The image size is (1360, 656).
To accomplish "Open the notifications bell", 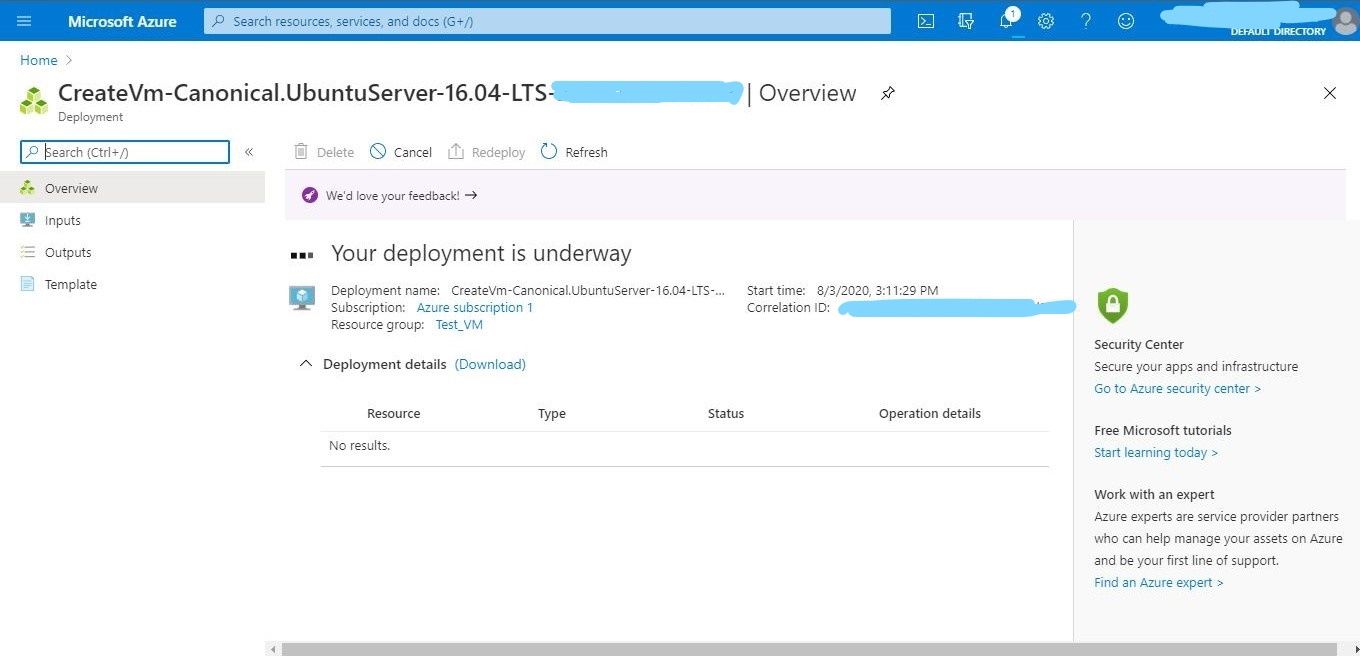I will (x=1006, y=20).
